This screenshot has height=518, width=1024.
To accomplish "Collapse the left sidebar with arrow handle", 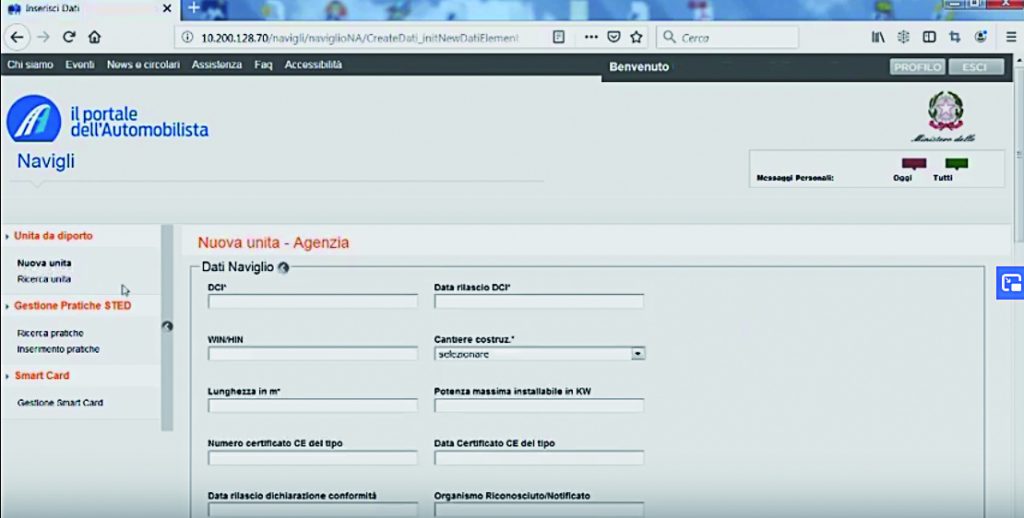I will (167, 325).
